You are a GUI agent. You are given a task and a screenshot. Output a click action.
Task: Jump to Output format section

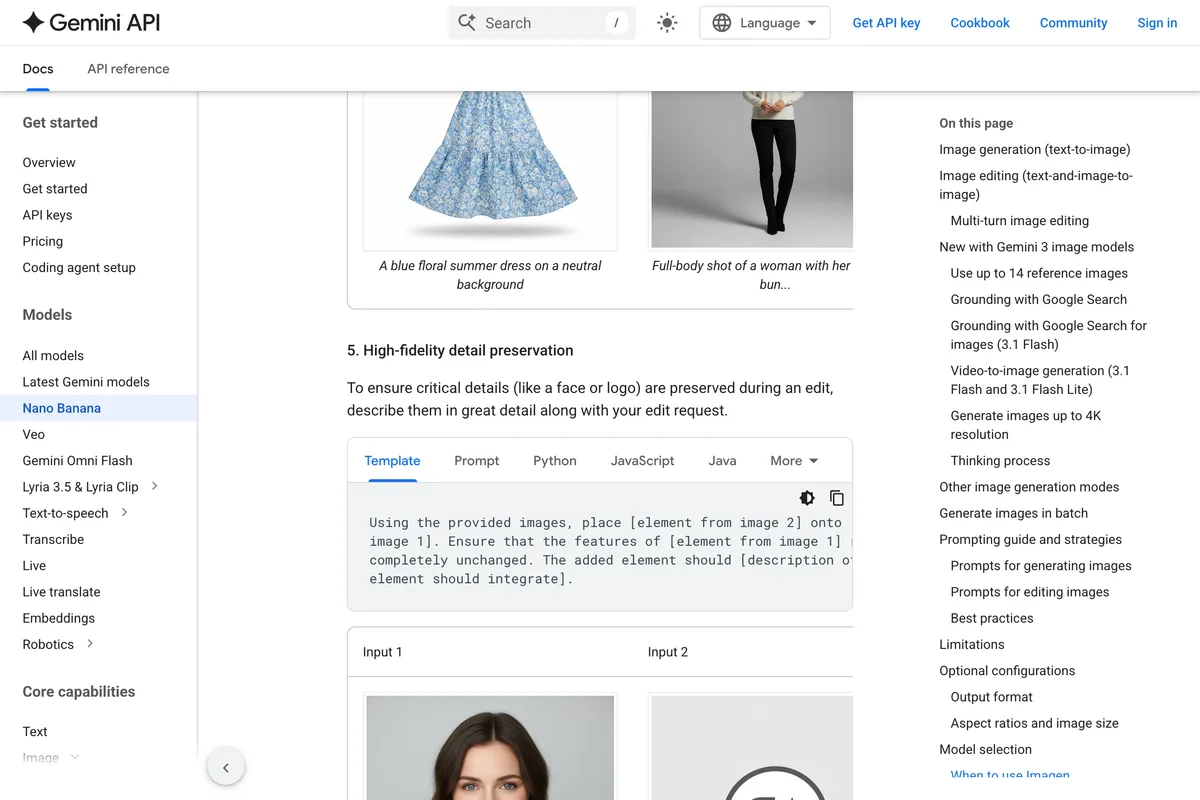pos(991,697)
